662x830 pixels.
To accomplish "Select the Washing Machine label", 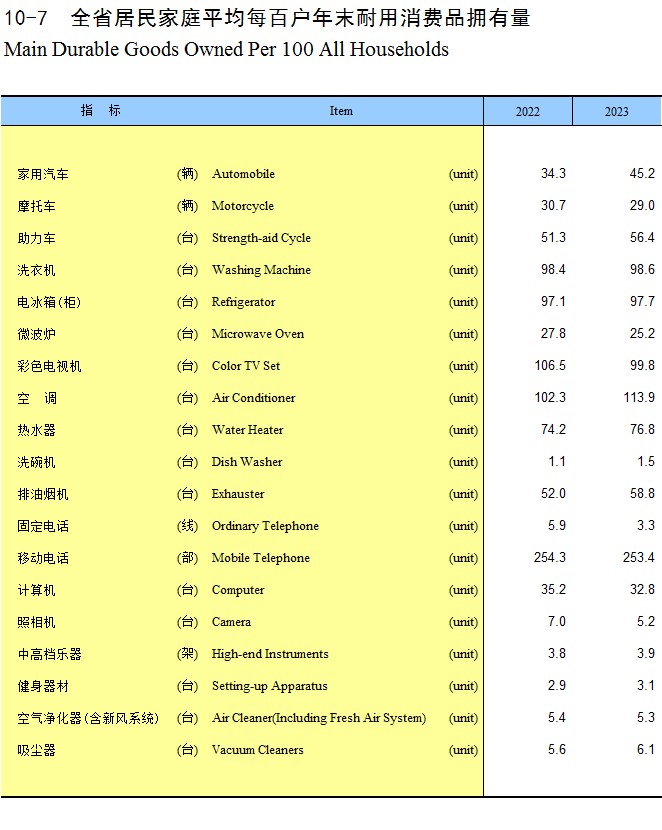I will 261,269.
